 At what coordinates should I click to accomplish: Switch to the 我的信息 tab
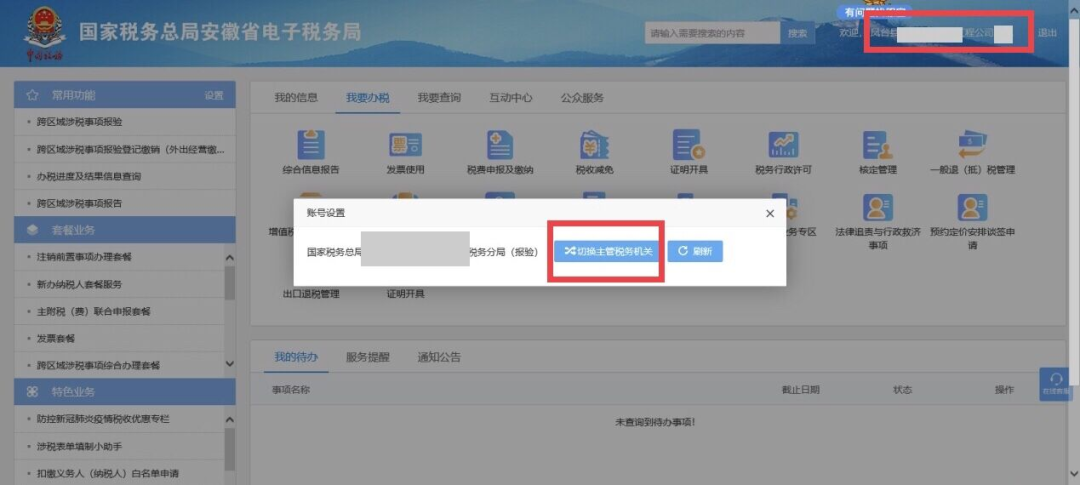click(x=296, y=98)
